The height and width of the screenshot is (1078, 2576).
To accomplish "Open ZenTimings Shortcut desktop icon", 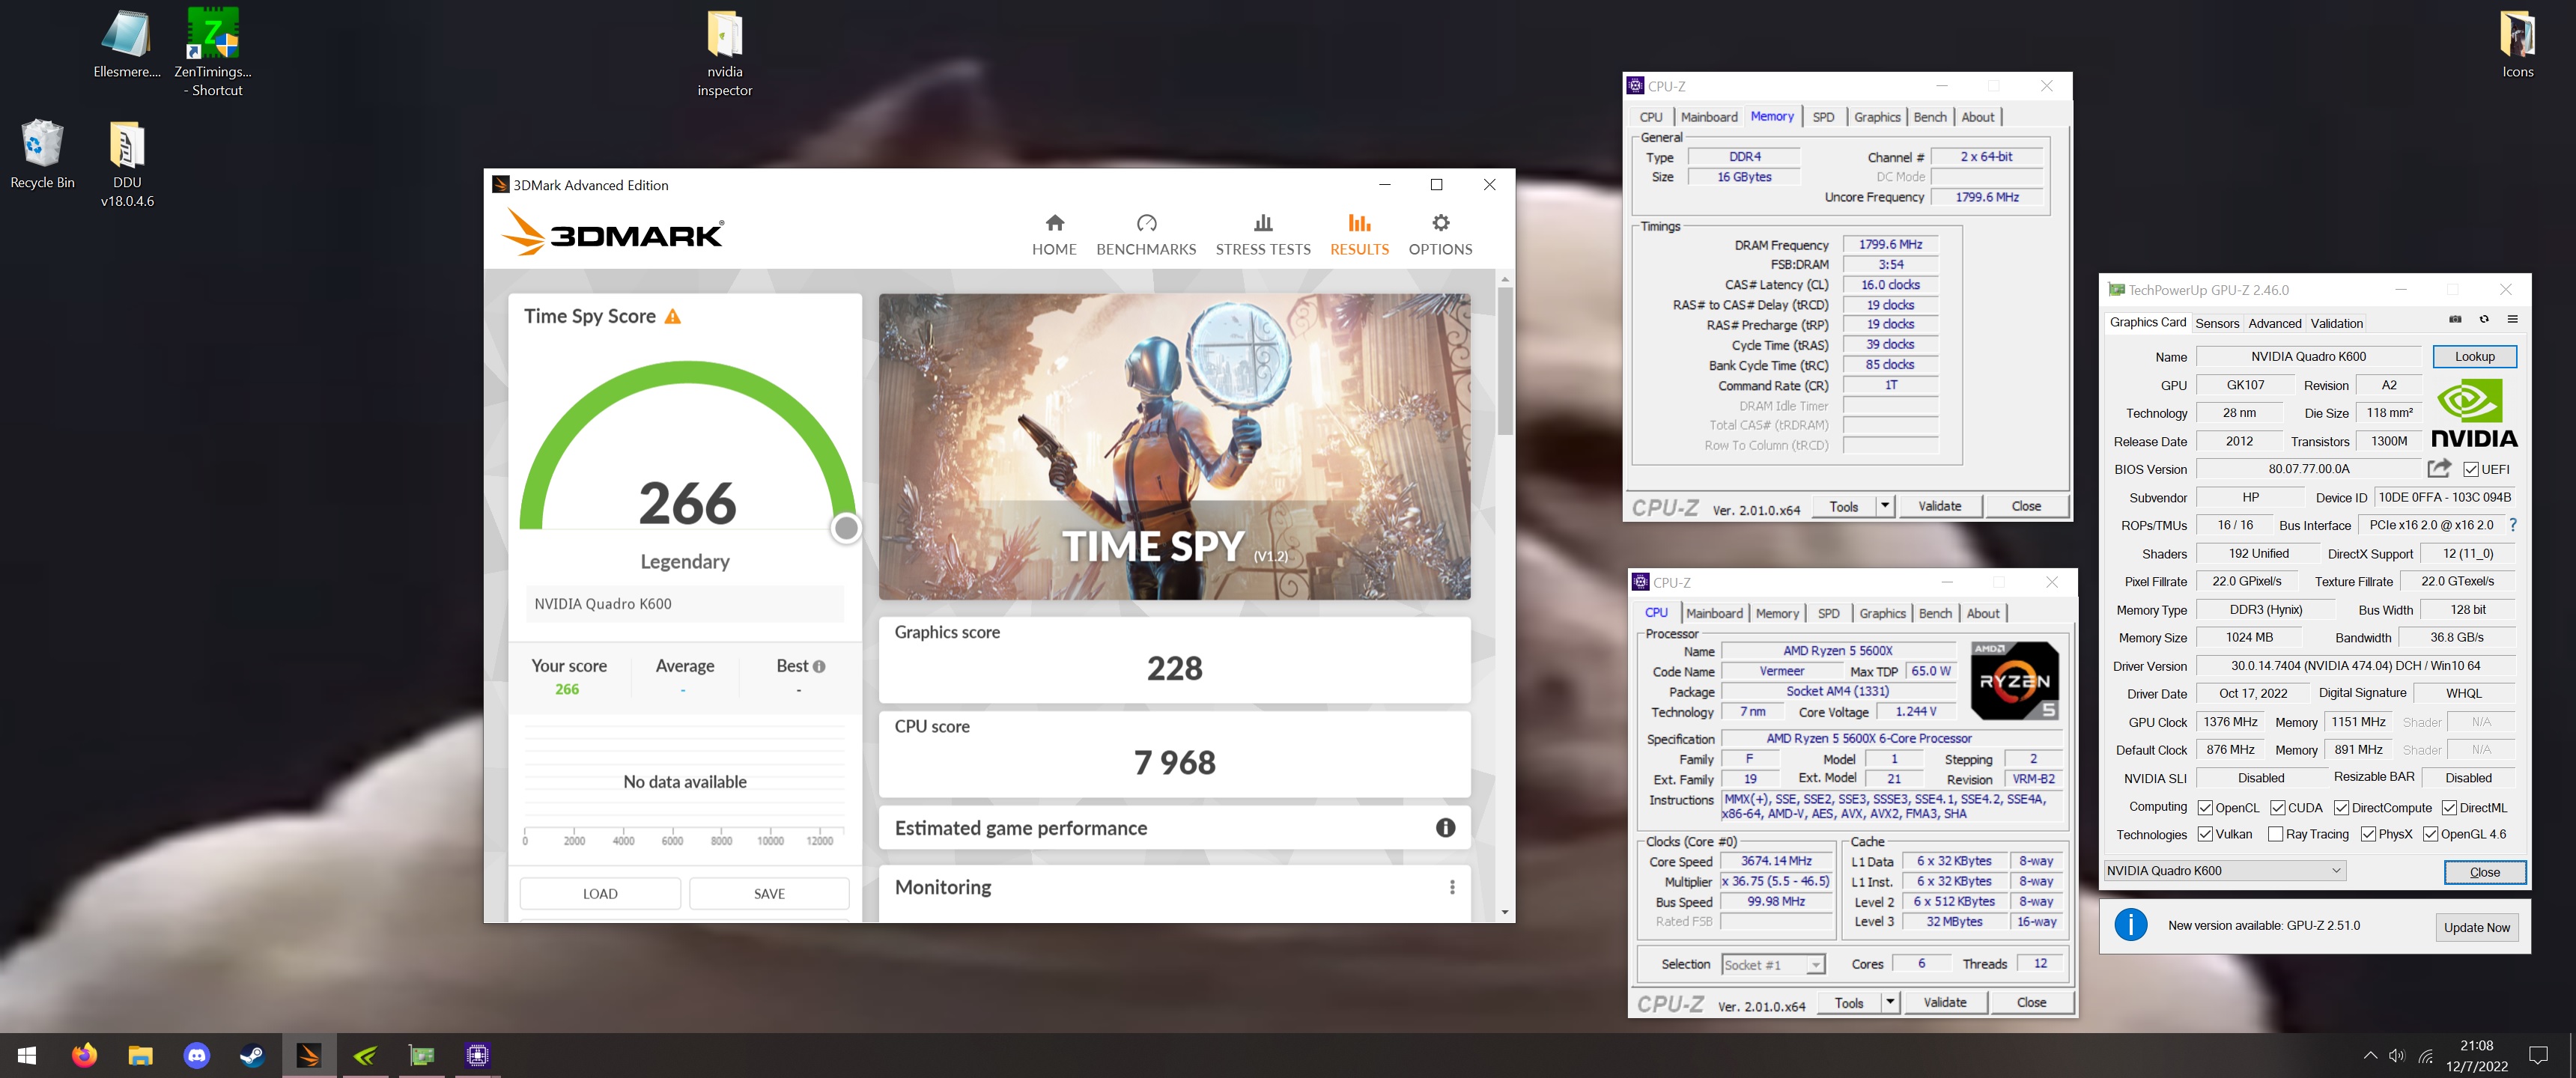I will [x=213, y=52].
